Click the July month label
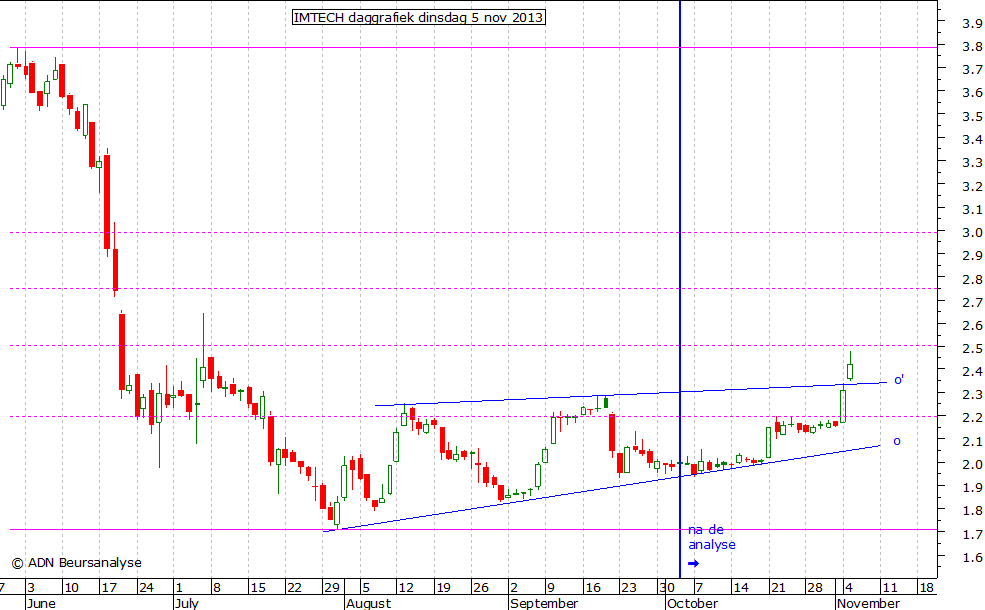 tap(187, 603)
